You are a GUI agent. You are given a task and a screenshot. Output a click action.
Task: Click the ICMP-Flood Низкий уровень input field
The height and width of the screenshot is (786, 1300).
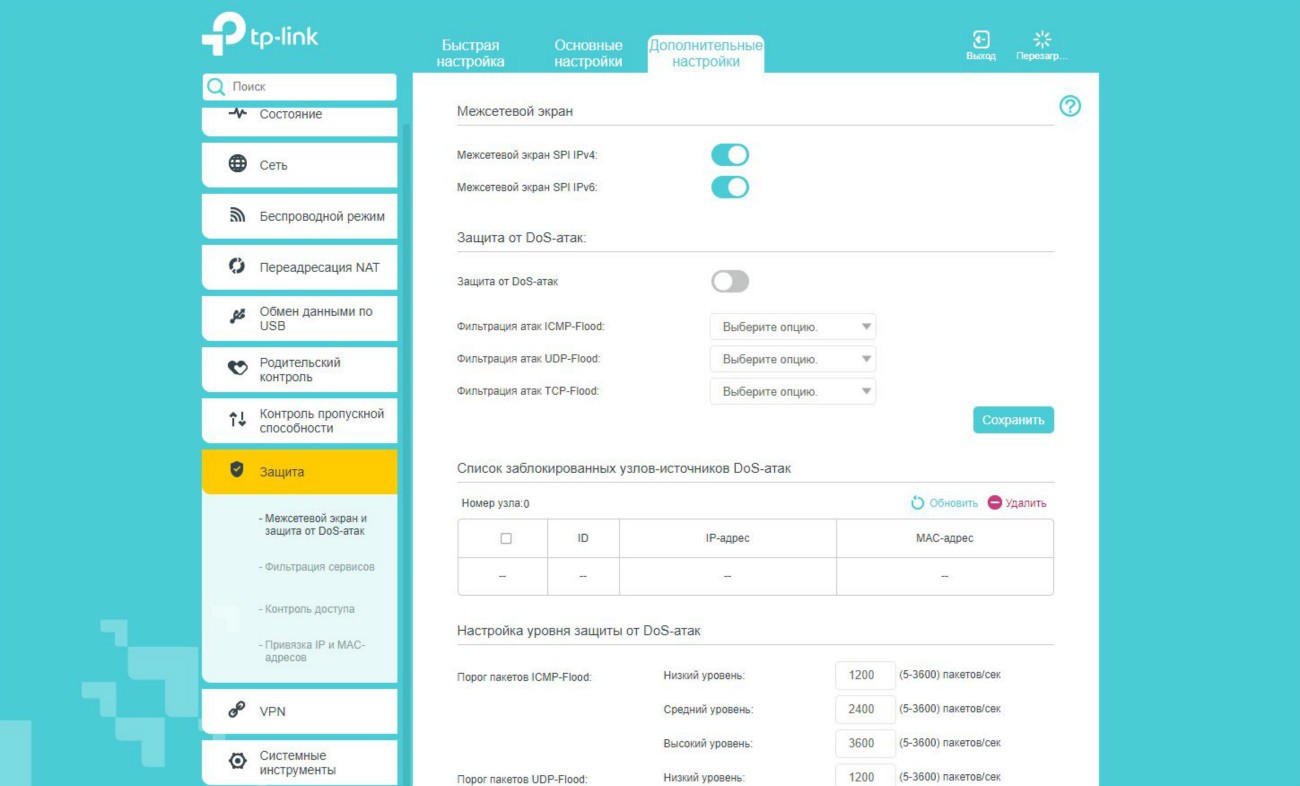tap(860, 675)
